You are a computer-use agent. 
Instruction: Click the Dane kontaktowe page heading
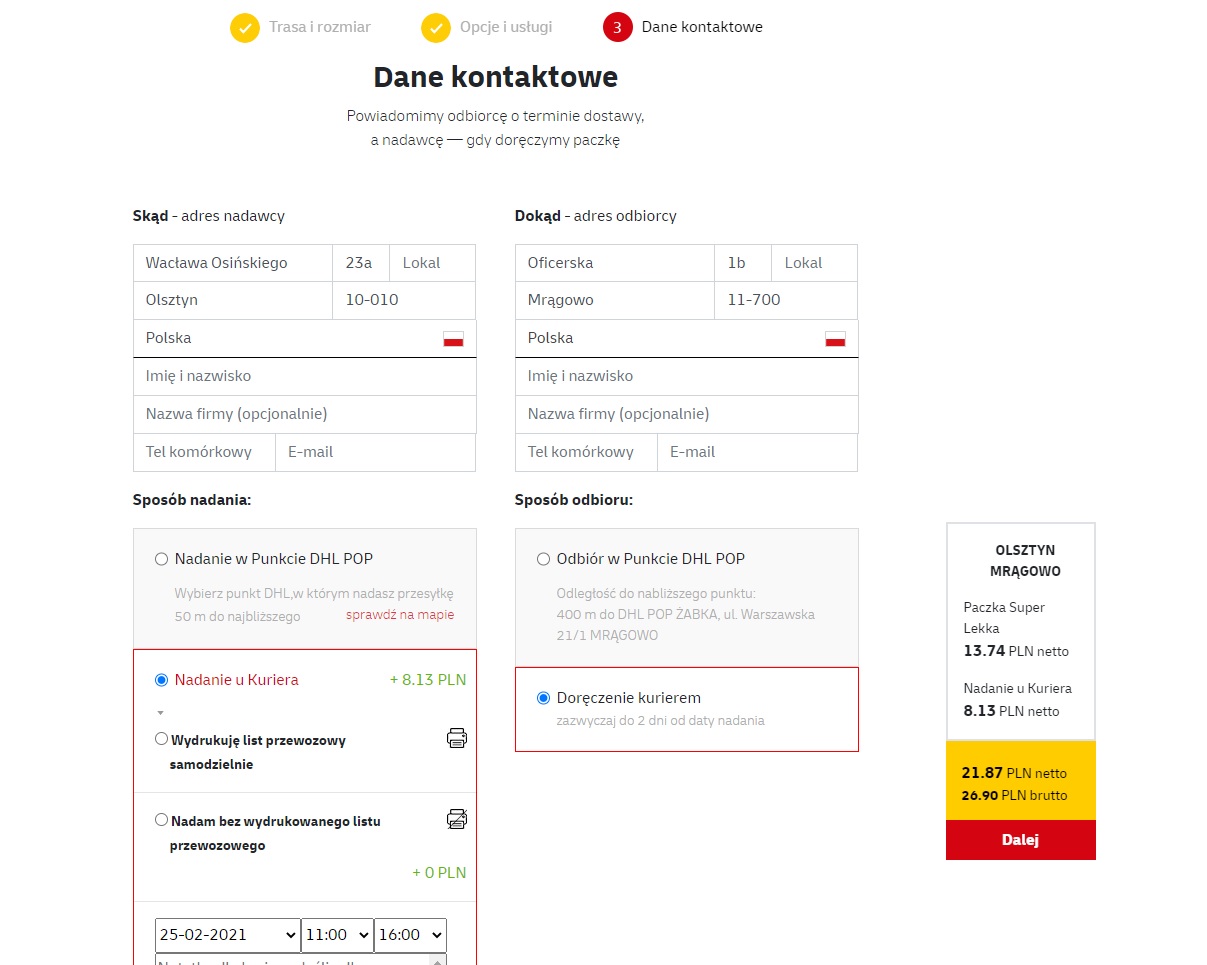496,77
